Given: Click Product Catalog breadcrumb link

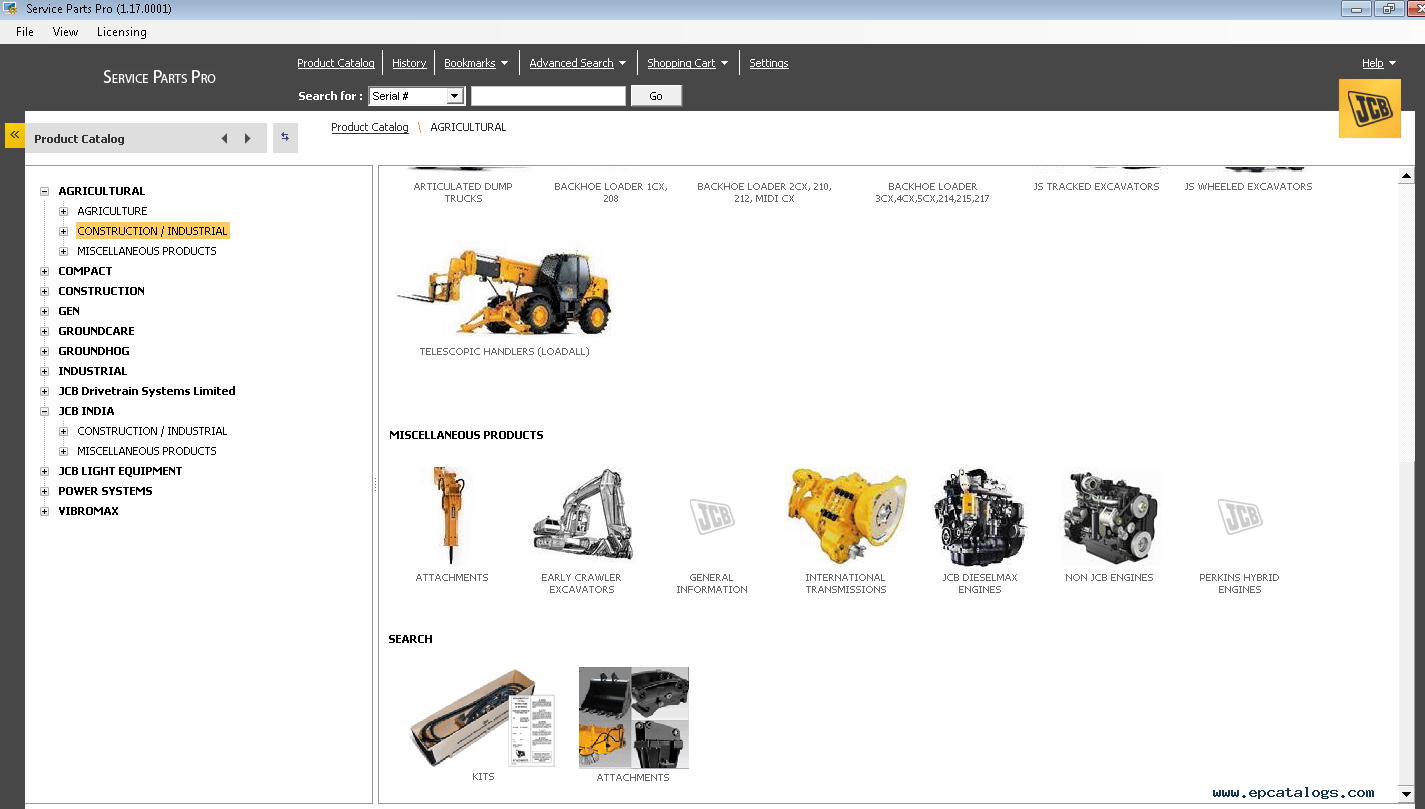Looking at the screenshot, I should (370, 127).
